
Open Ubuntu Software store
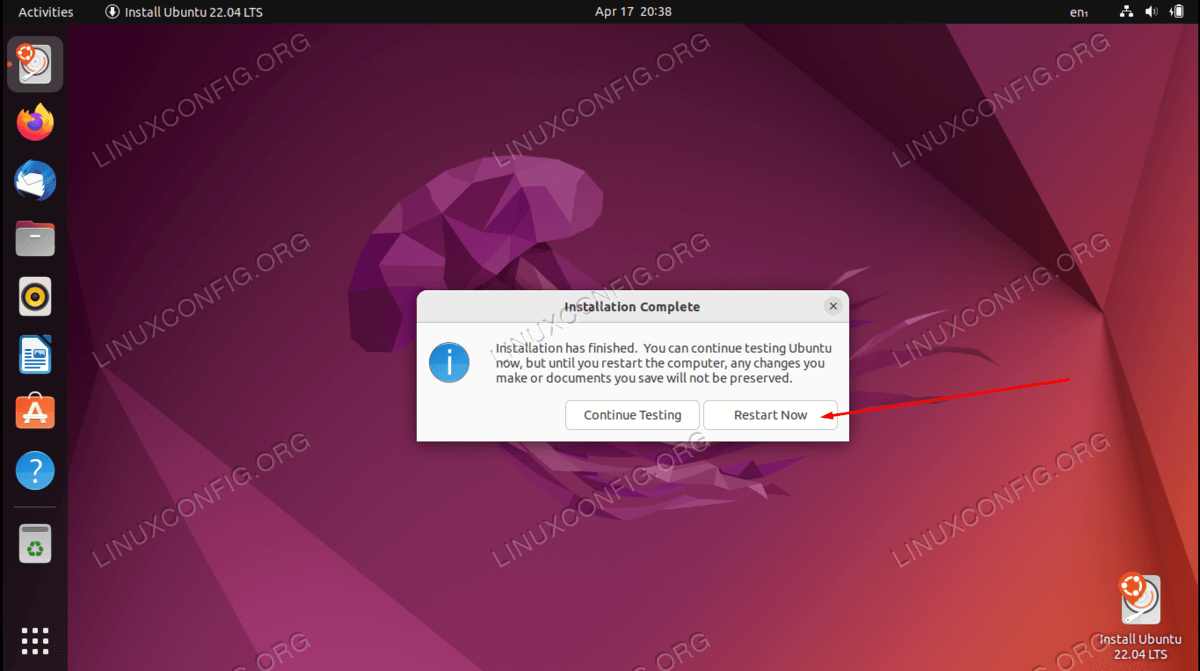pos(35,412)
